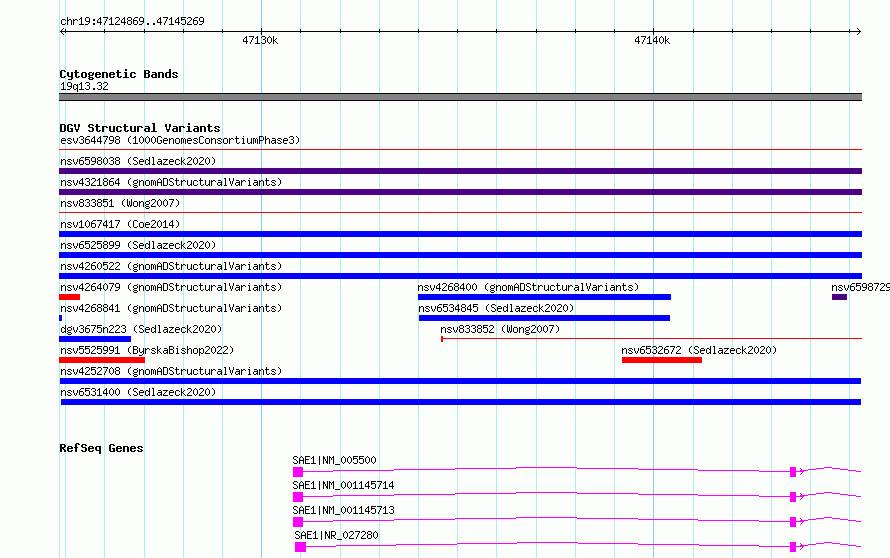Click the chr19:47124869..47145269 region label
The image size is (890, 558).
pyautogui.click(x=132, y=21)
